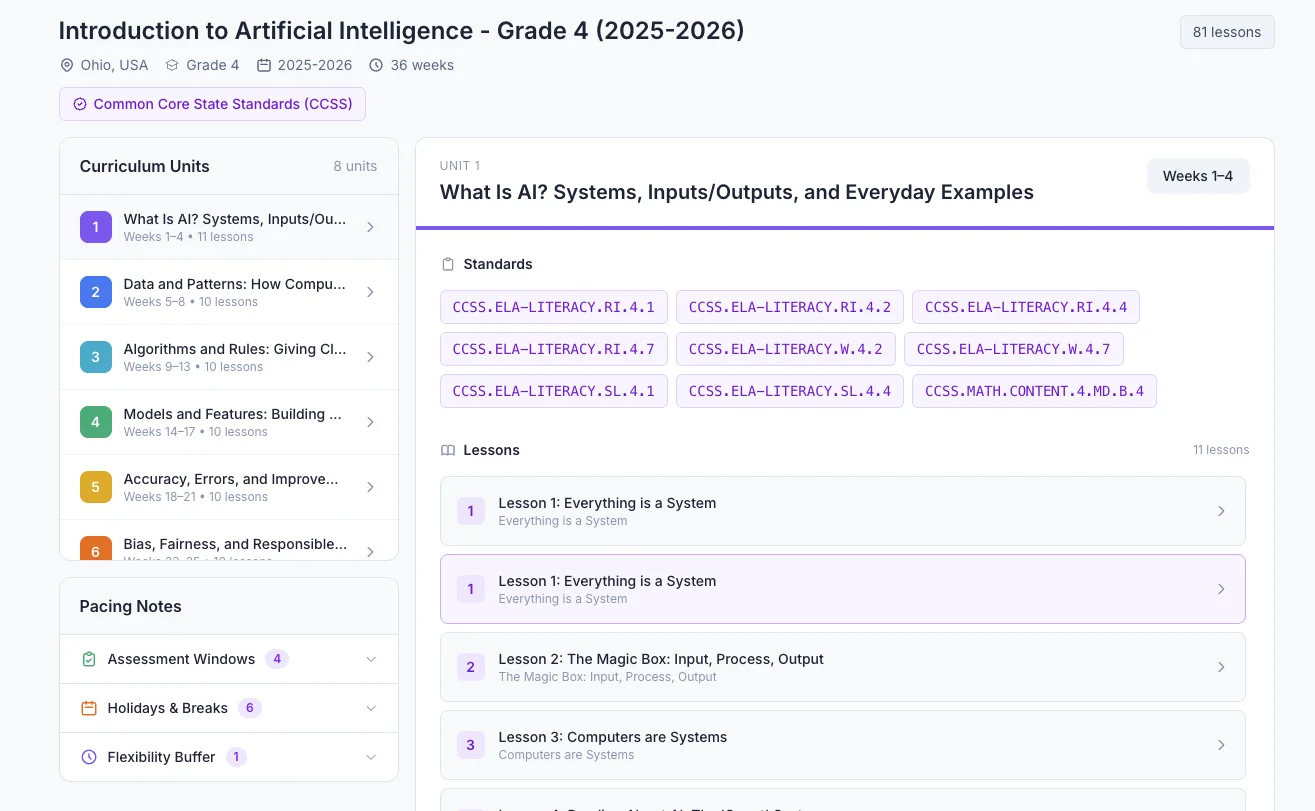This screenshot has height=811, width=1315.
Task: Click the open book icon beside Lessons
Action: [x=447, y=450]
